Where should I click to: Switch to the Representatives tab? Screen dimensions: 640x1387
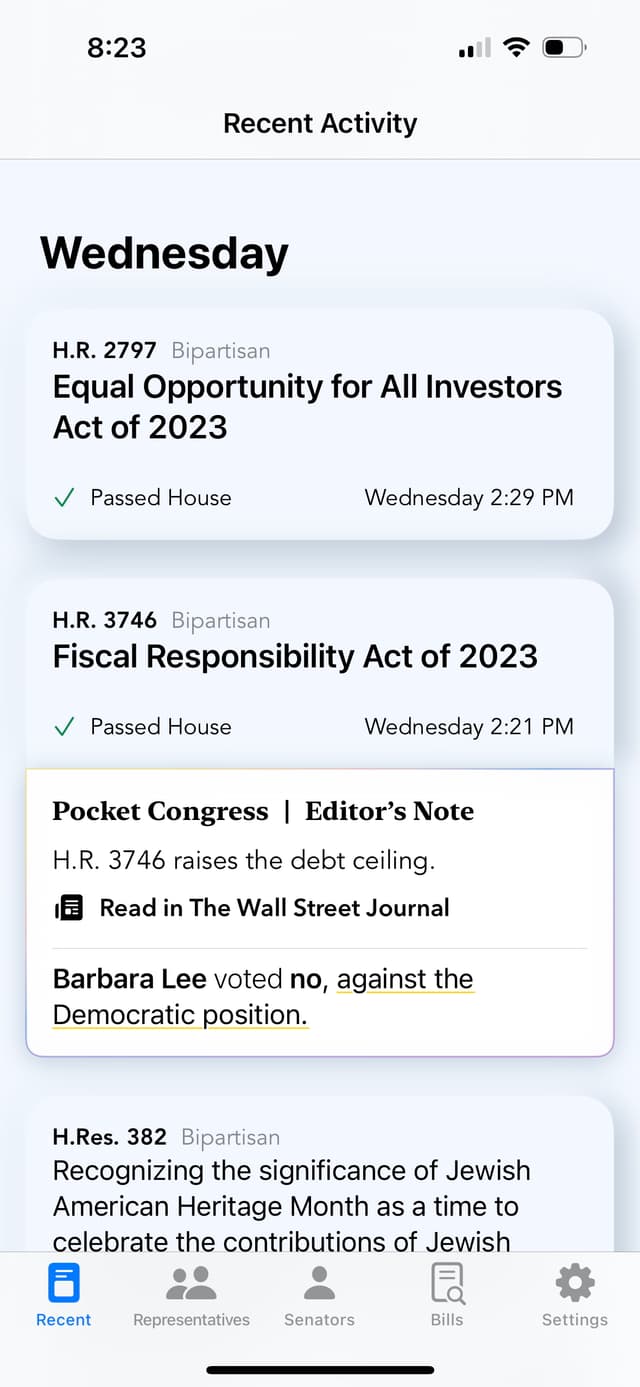point(191,1295)
